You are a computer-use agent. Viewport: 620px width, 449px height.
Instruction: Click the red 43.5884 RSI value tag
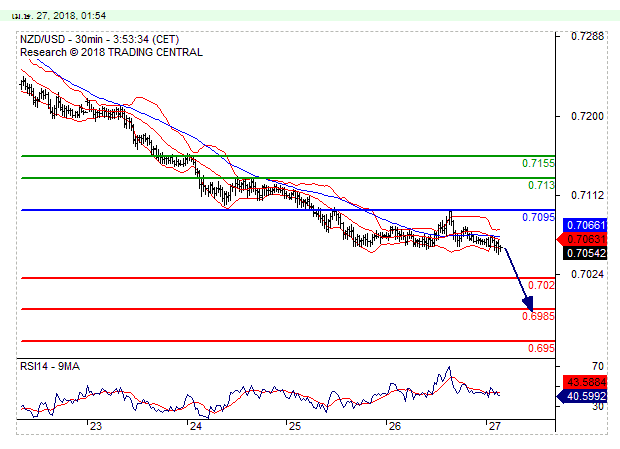(585, 382)
